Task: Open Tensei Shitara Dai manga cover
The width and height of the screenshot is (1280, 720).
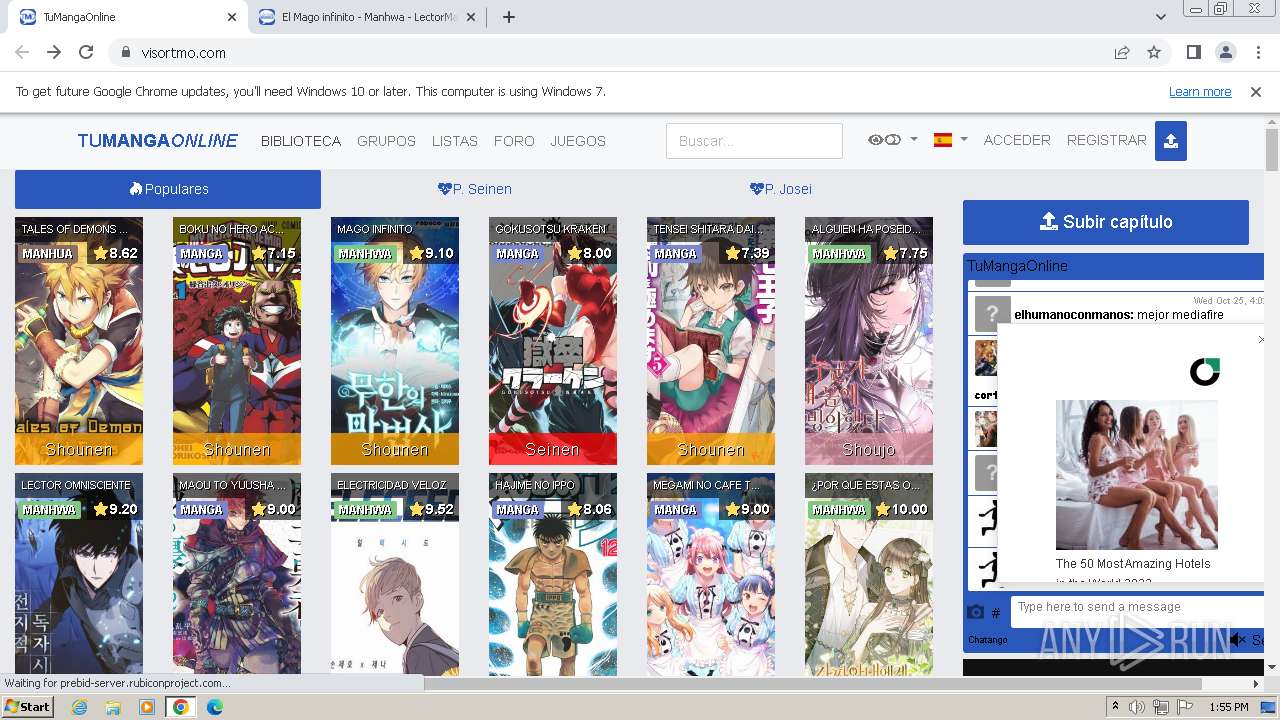Action: tap(711, 341)
